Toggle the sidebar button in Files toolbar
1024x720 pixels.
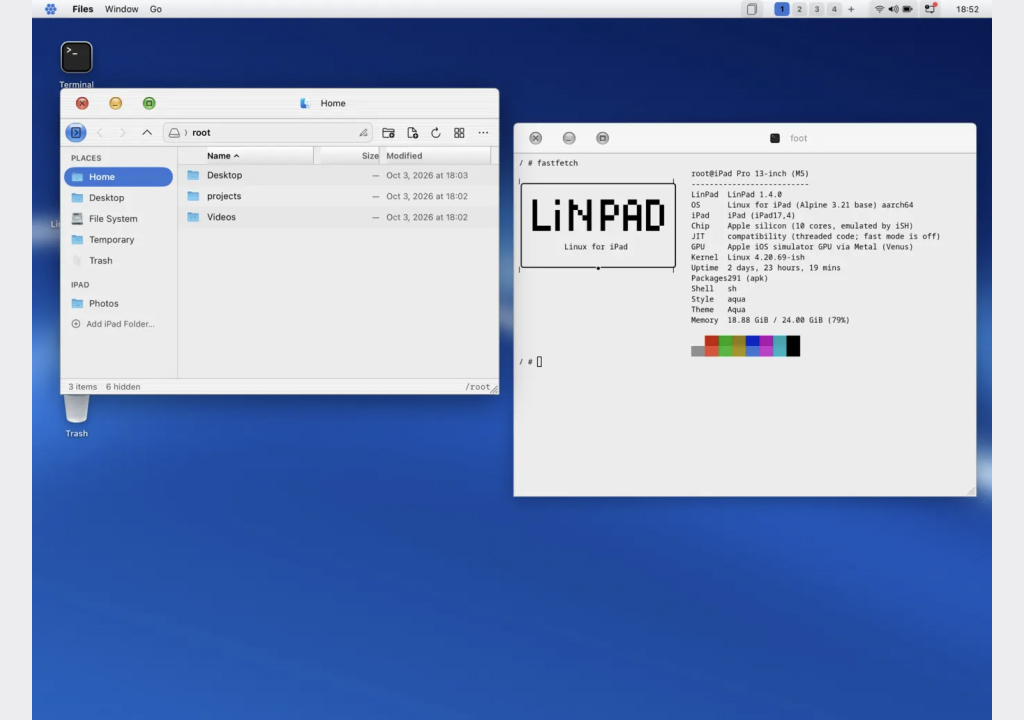click(76, 133)
